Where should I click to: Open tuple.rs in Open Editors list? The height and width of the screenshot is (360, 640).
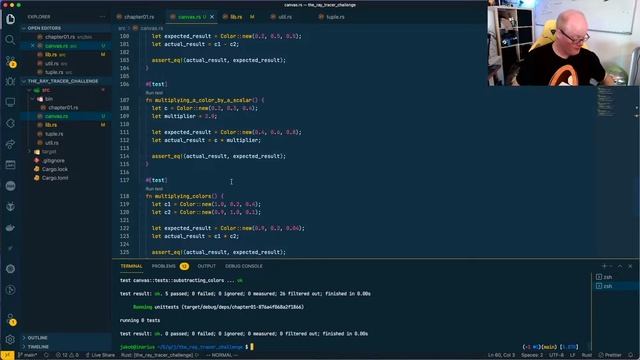coord(65,72)
